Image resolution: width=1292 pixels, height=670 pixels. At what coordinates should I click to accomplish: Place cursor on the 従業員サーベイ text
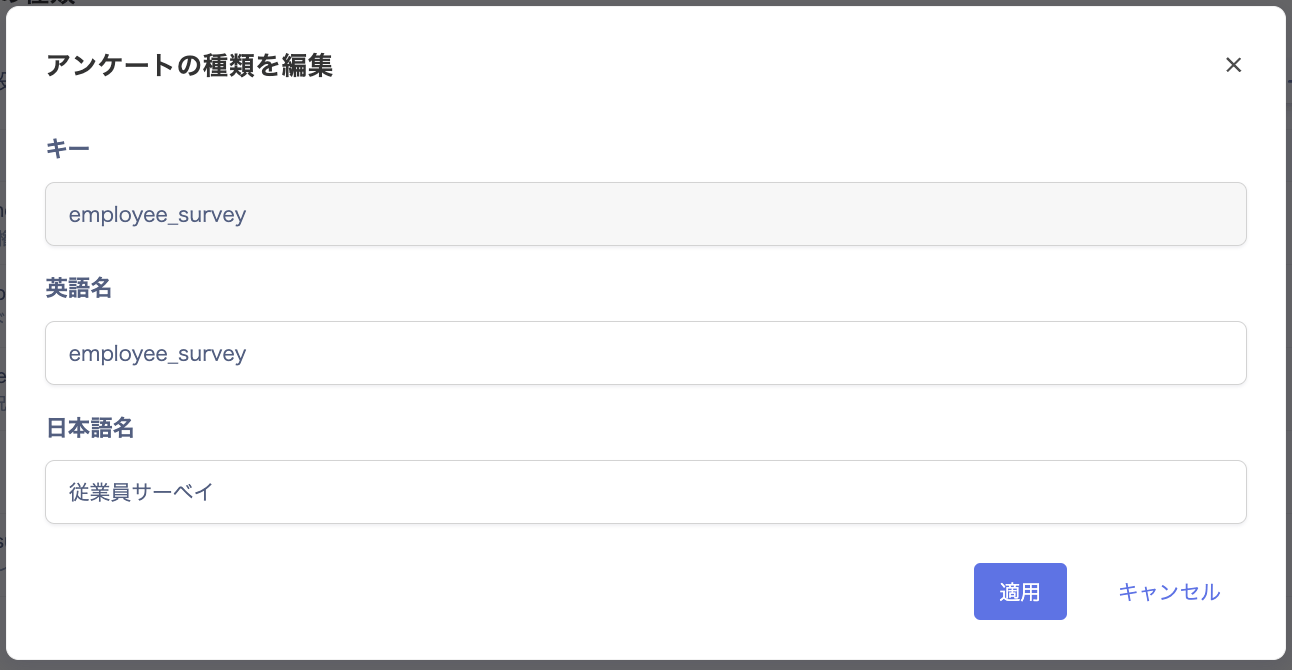(x=141, y=492)
